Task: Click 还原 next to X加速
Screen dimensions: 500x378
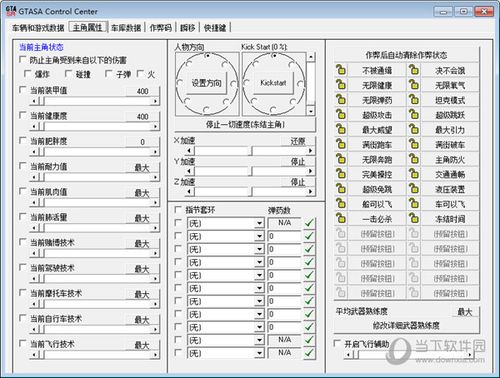Action: [298, 141]
